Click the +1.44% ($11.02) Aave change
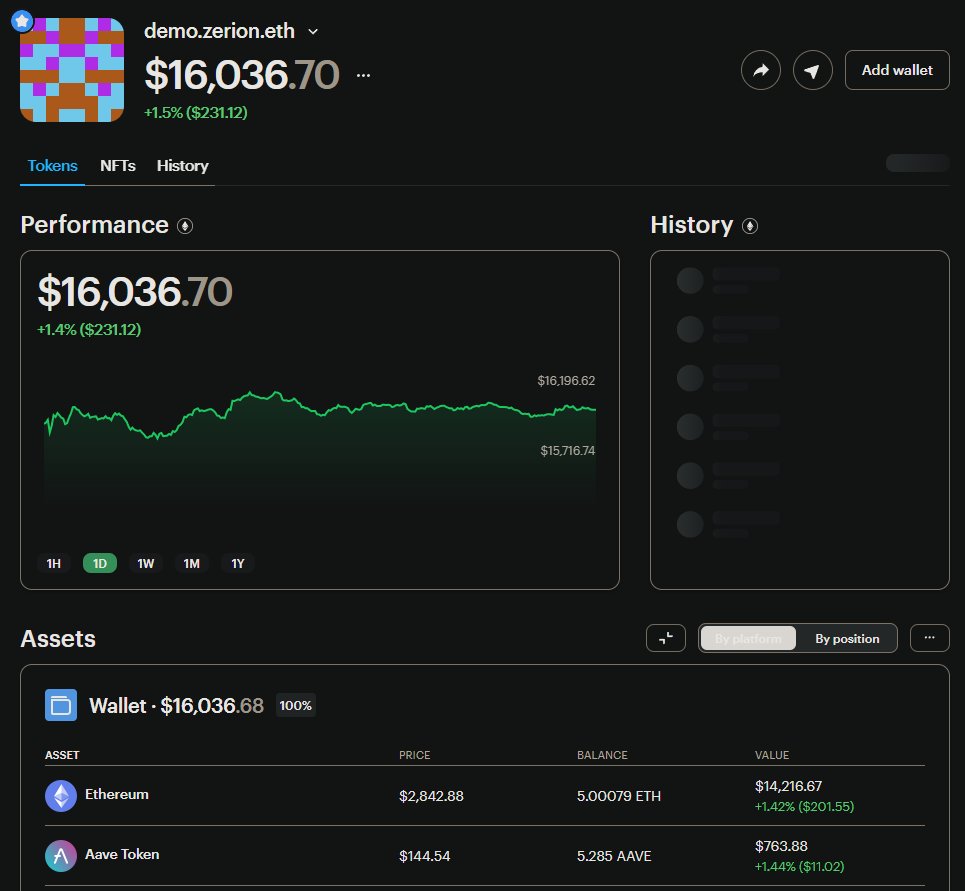This screenshot has width=965, height=891. pyautogui.click(x=799, y=866)
